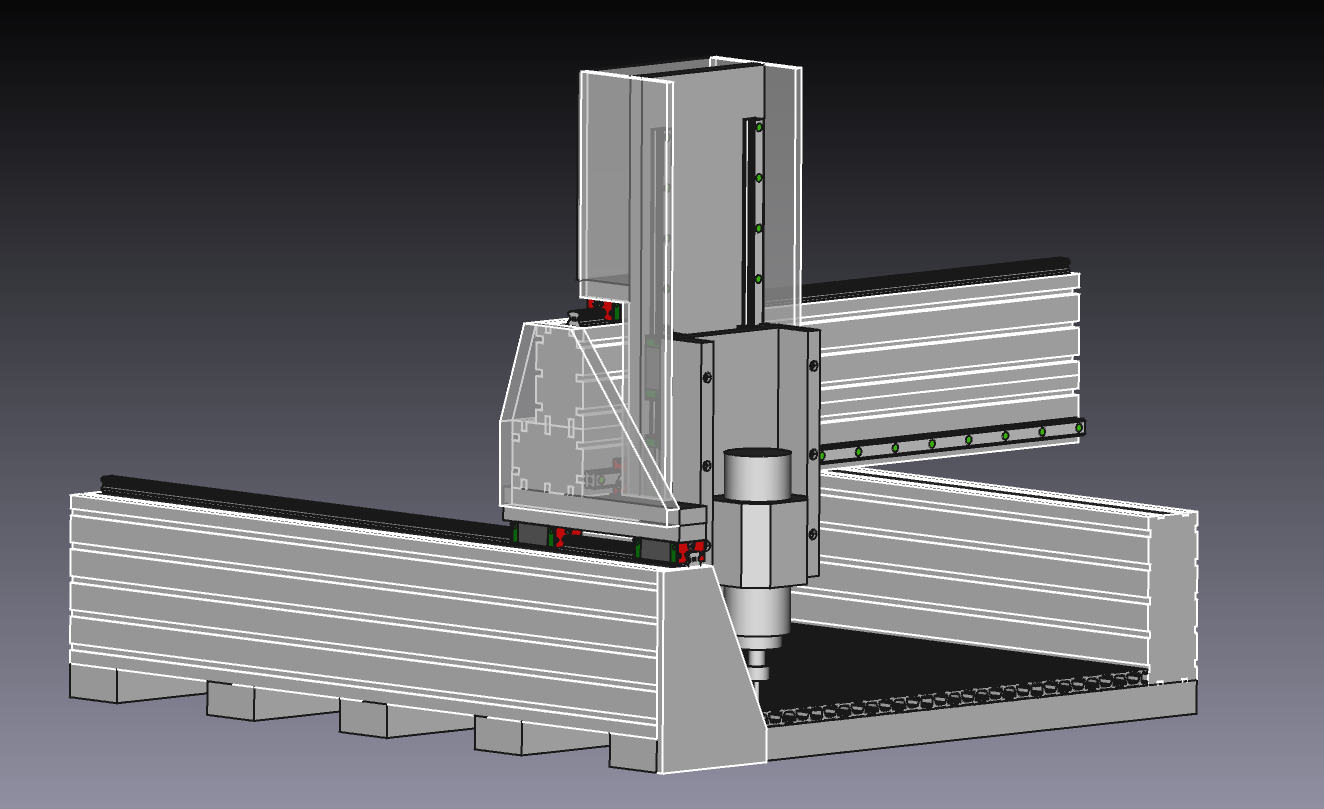This screenshot has height=809, width=1324.
Task: Select the horizontal gantry beam extrusion
Action: pyautogui.click(x=950, y=340)
